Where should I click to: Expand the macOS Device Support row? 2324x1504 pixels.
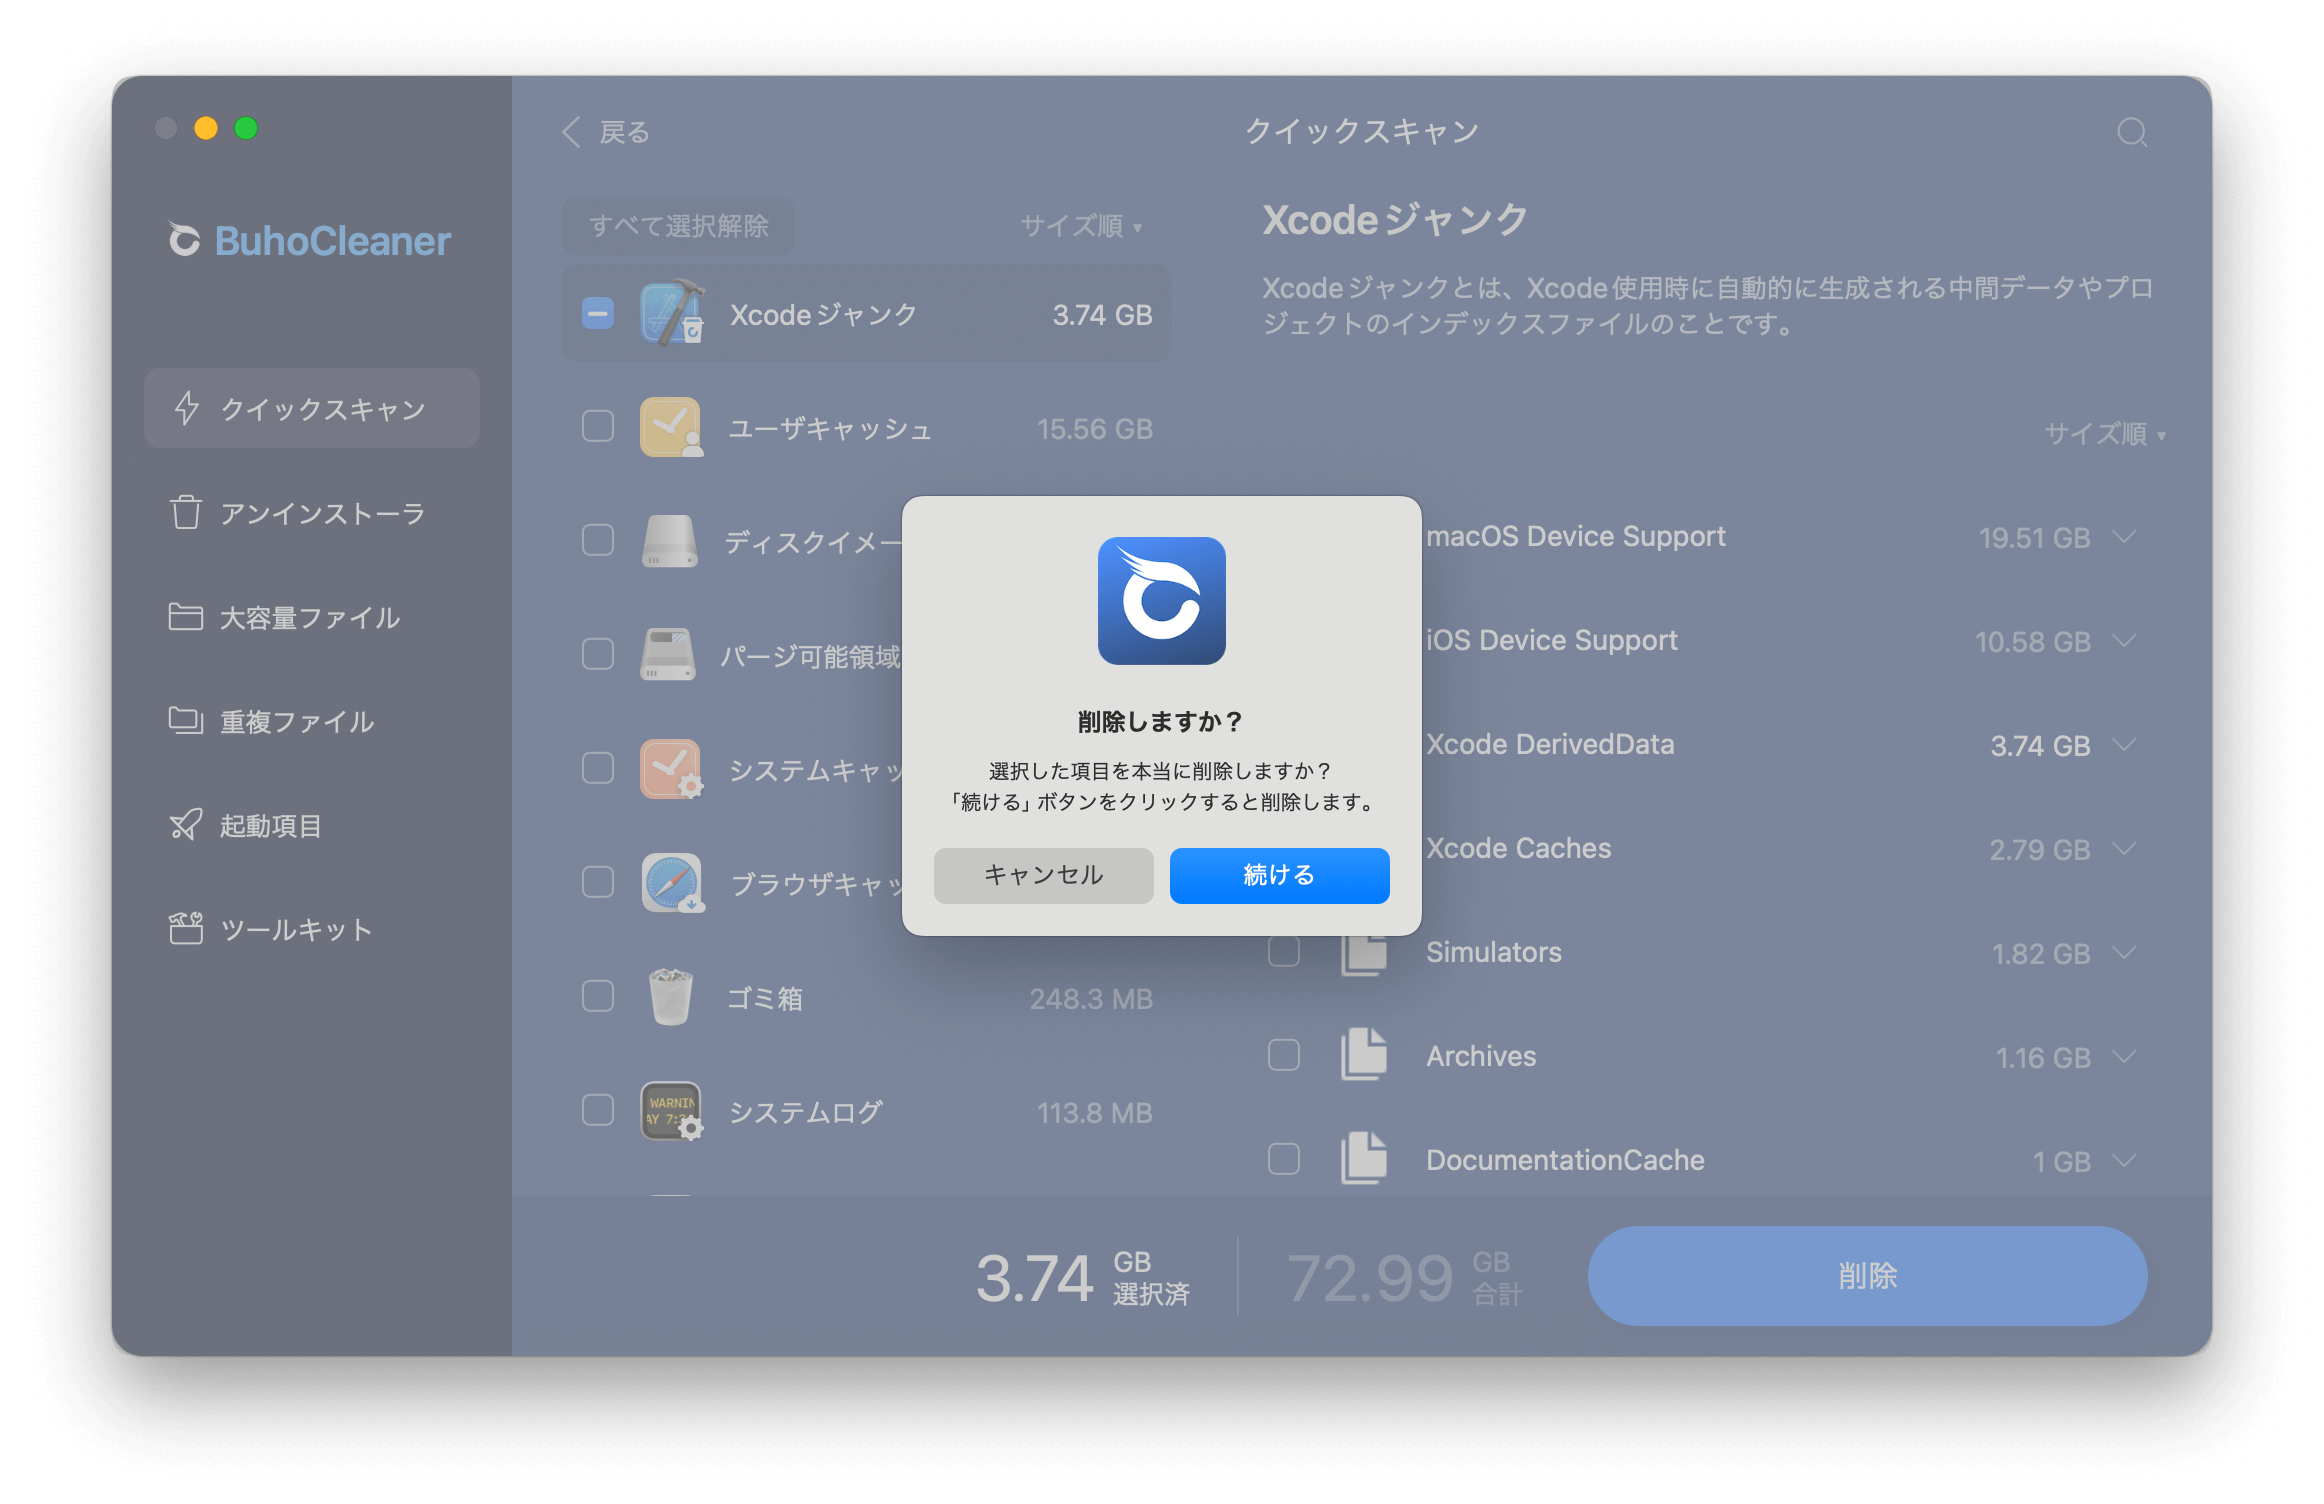click(2125, 537)
